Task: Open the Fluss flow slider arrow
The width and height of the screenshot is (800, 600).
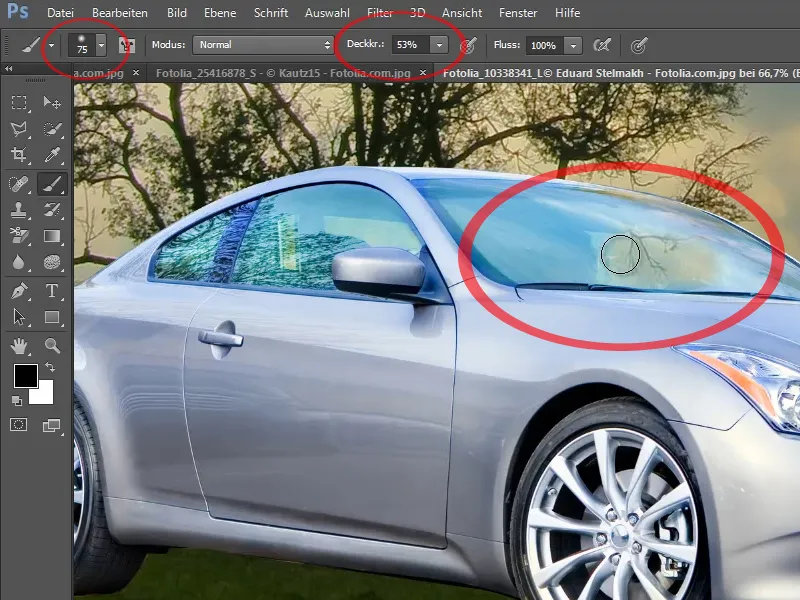Action: point(573,45)
